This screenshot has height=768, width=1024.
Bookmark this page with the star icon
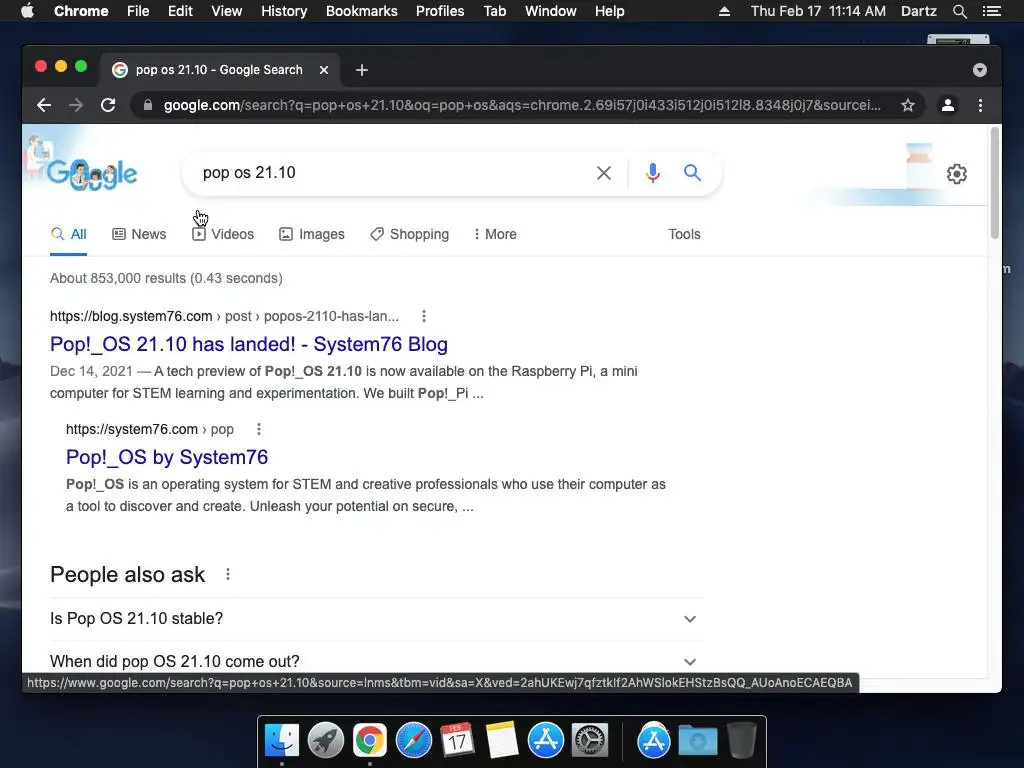[908, 105]
